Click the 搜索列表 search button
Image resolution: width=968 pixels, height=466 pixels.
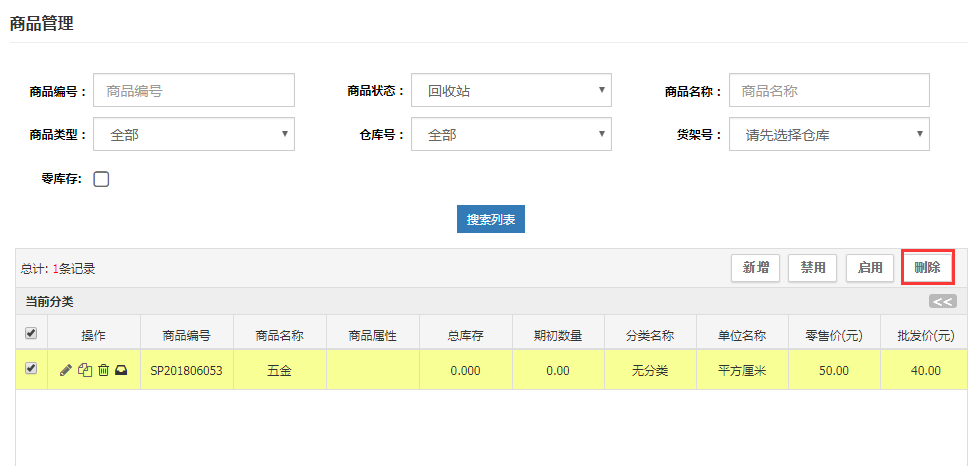[x=490, y=219]
